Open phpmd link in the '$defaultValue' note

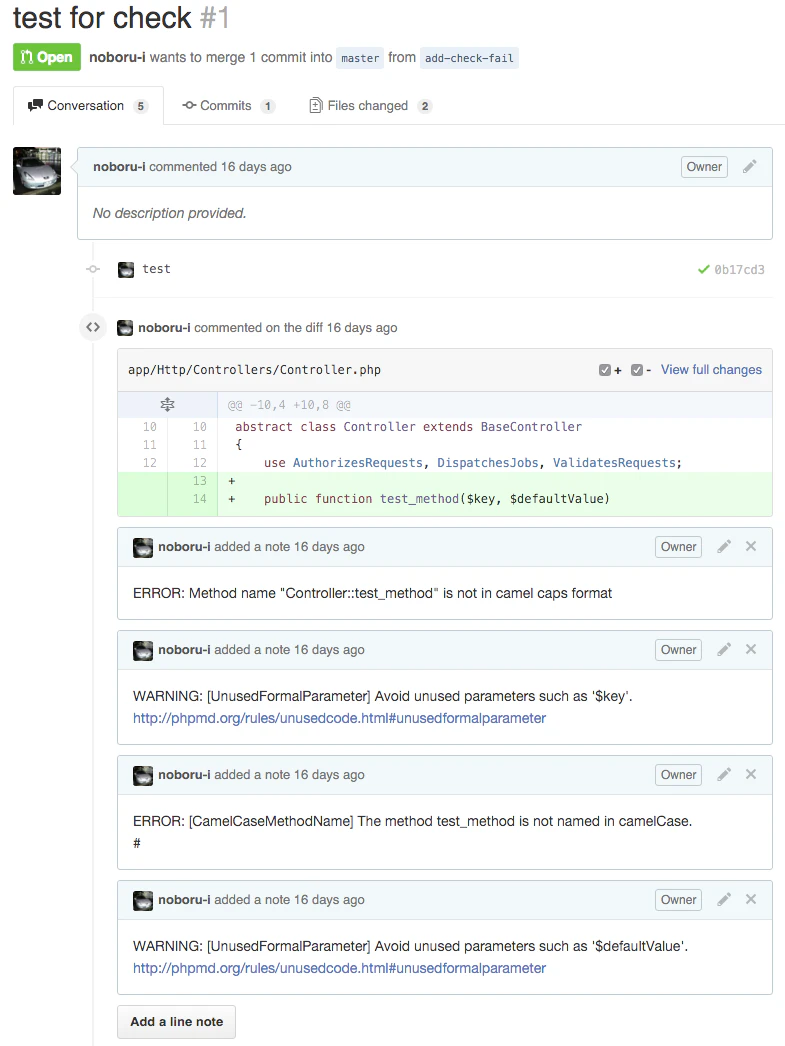click(x=339, y=968)
